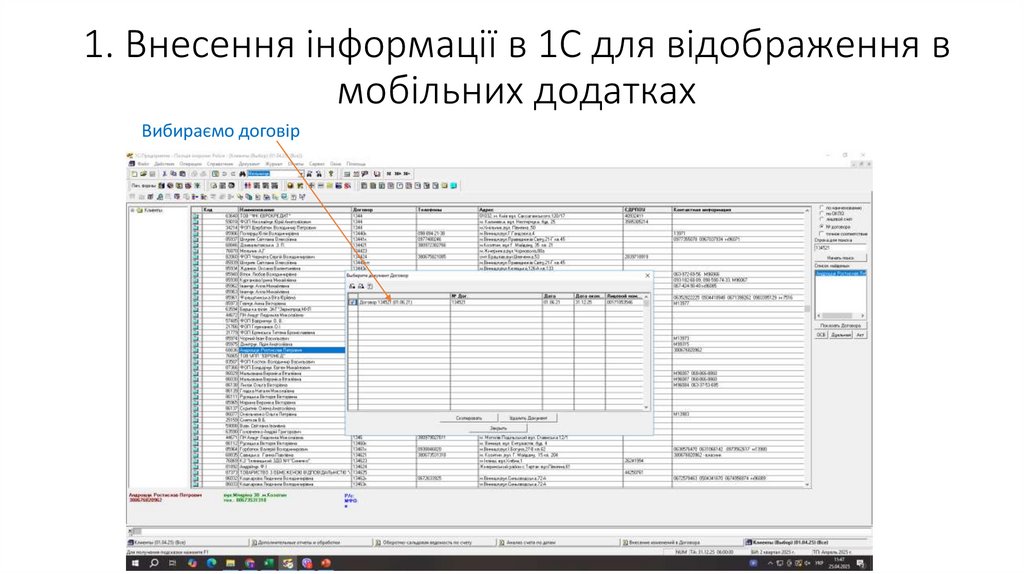Click the dialog list scroll-down arrow
Screen dimensions: 1024x574
(x=647, y=407)
